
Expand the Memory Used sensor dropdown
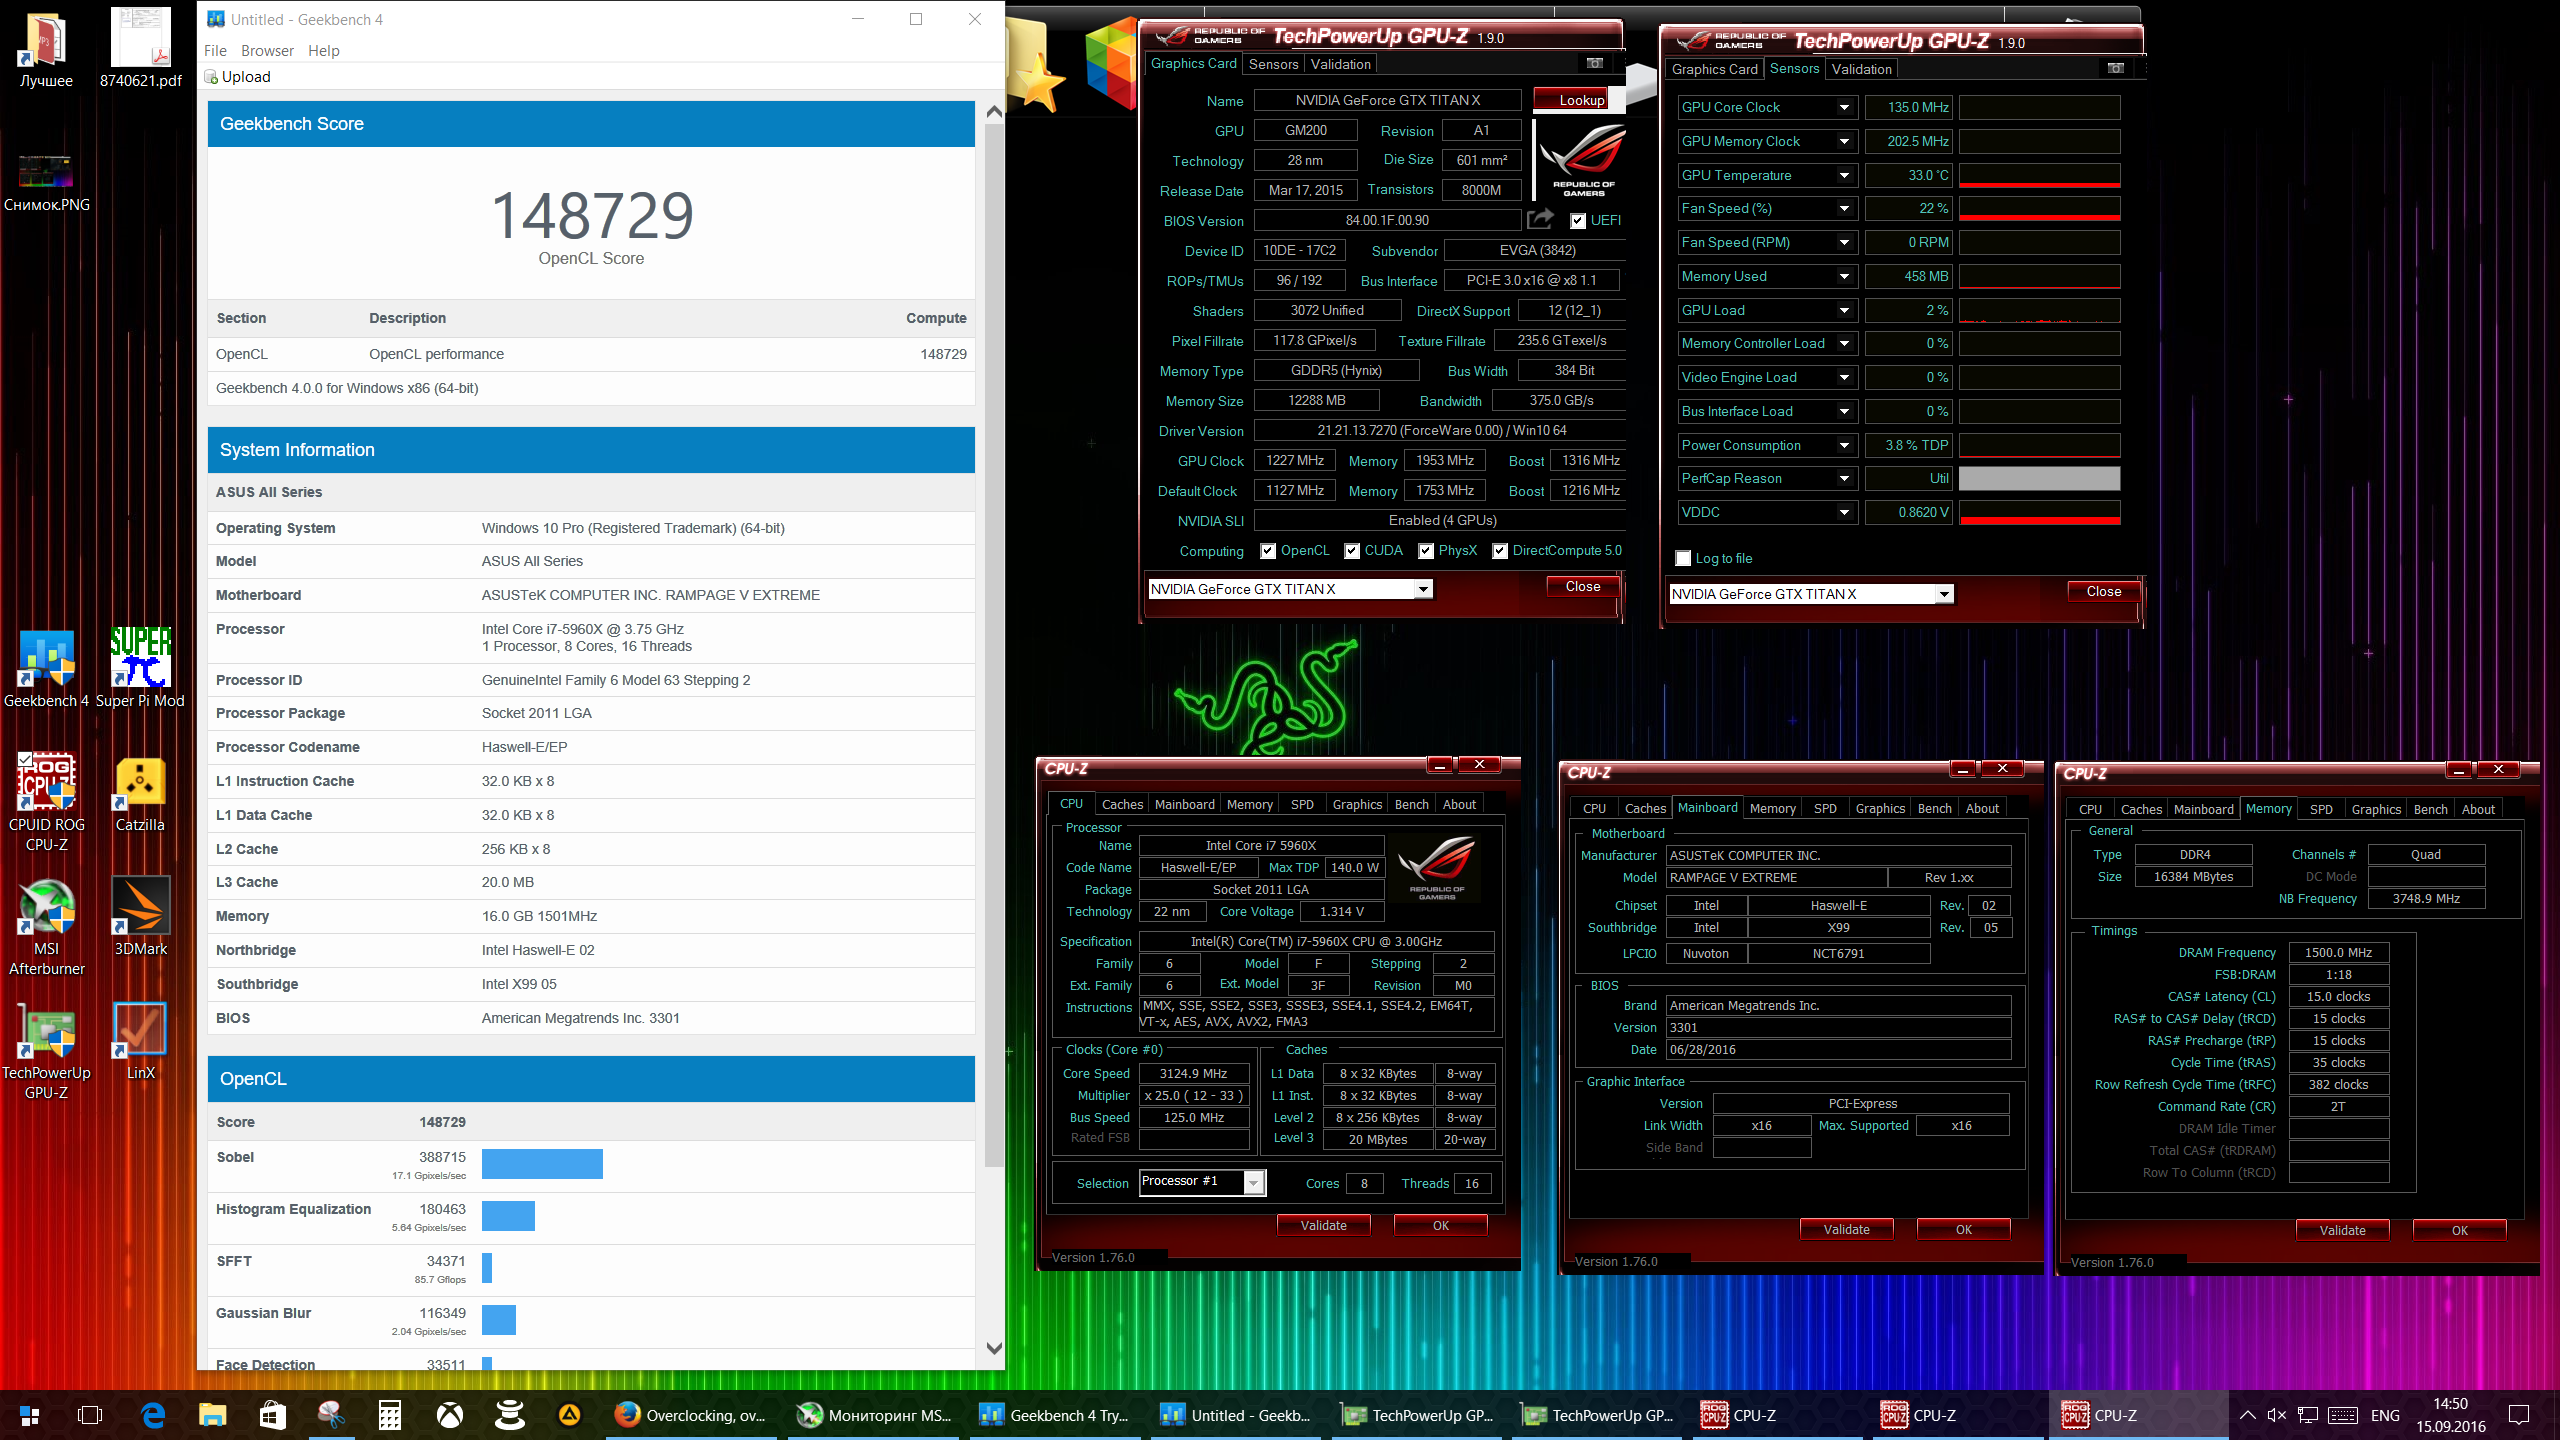(x=1844, y=277)
